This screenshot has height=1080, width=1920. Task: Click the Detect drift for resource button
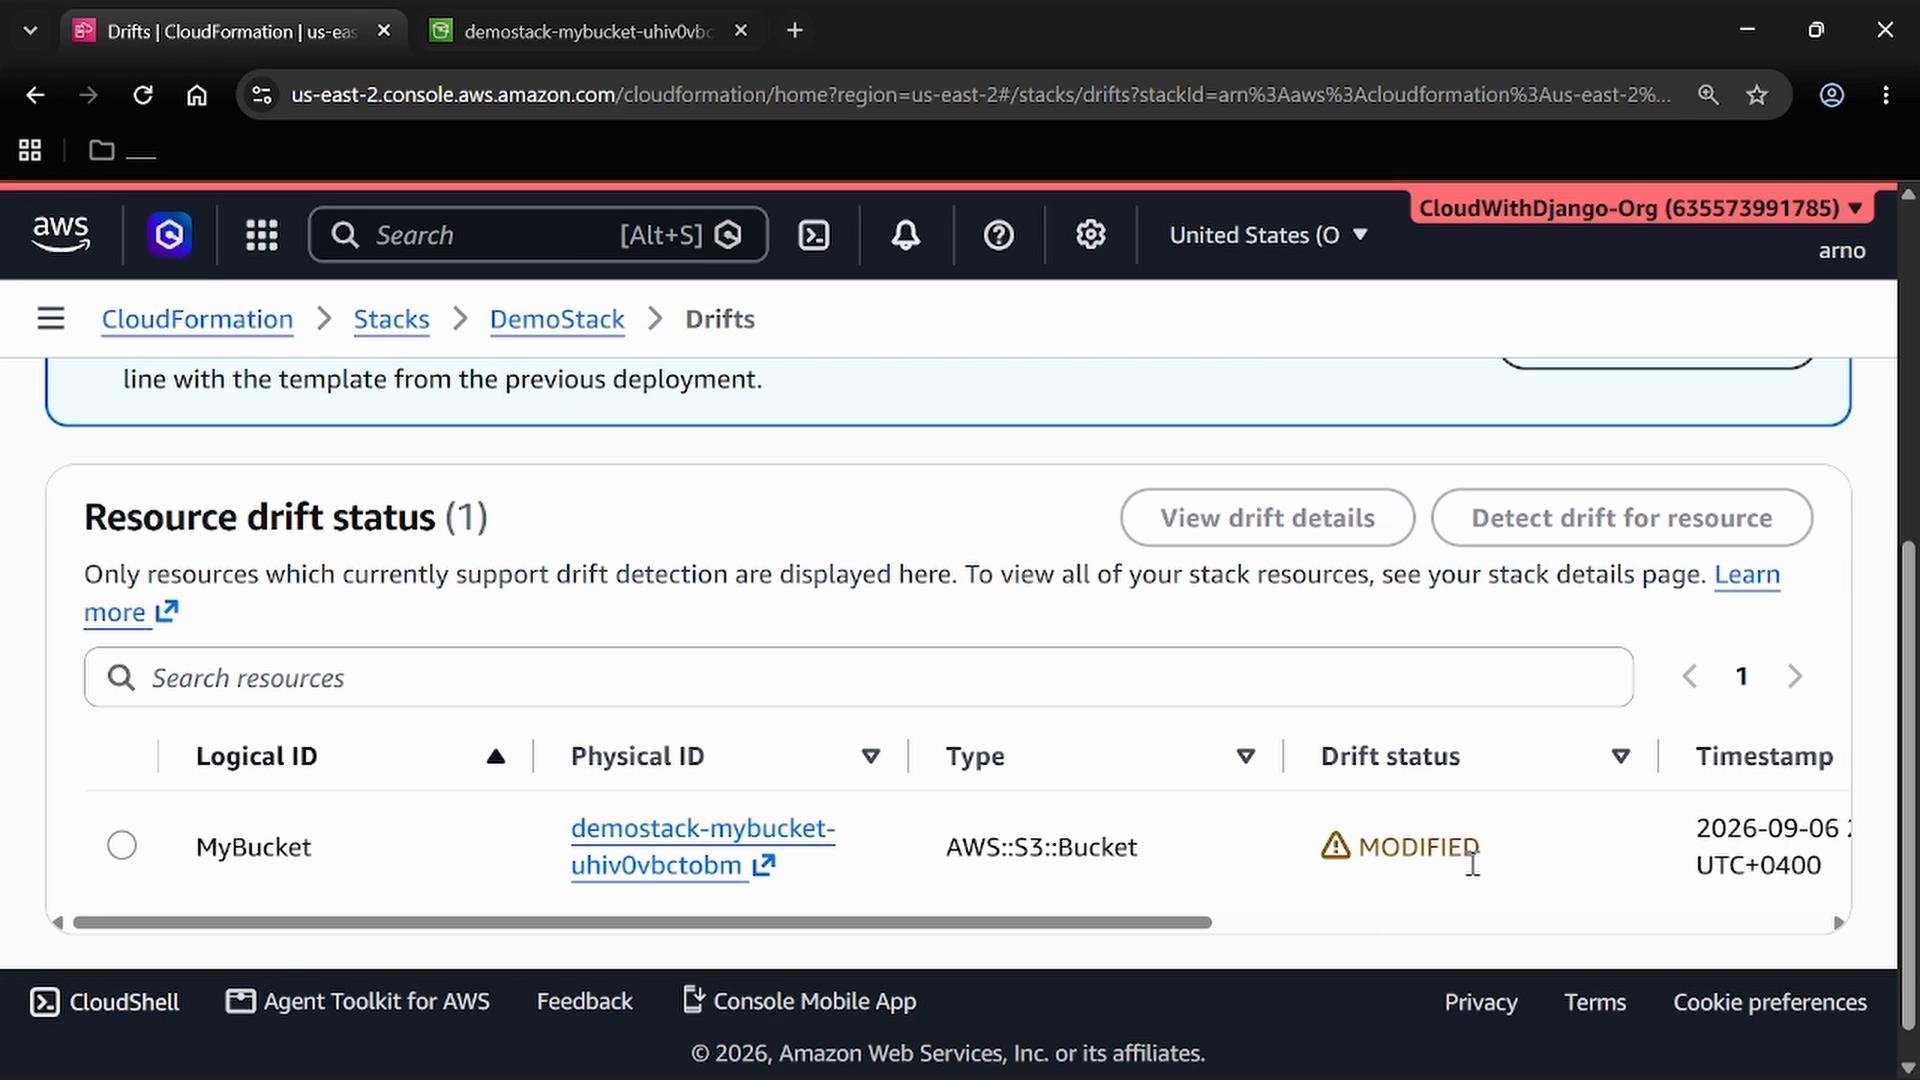(1621, 518)
